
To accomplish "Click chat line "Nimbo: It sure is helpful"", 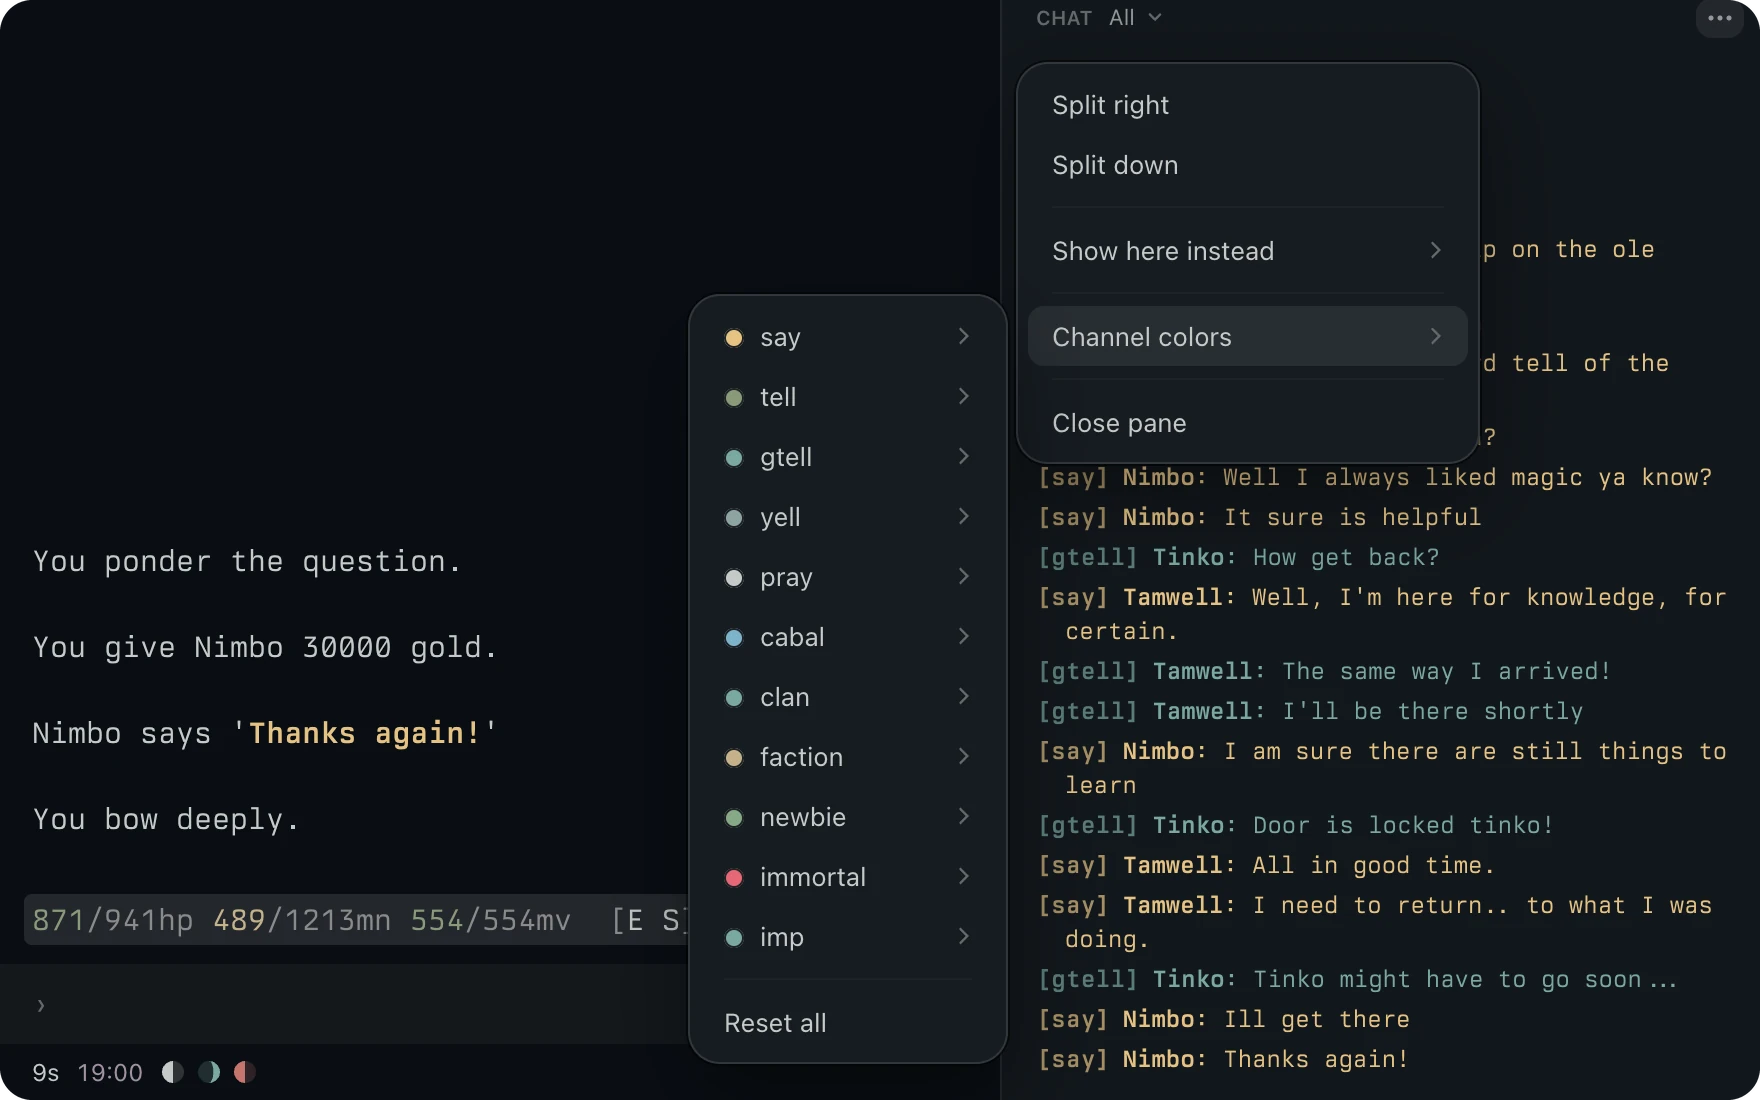I will tap(1260, 517).
